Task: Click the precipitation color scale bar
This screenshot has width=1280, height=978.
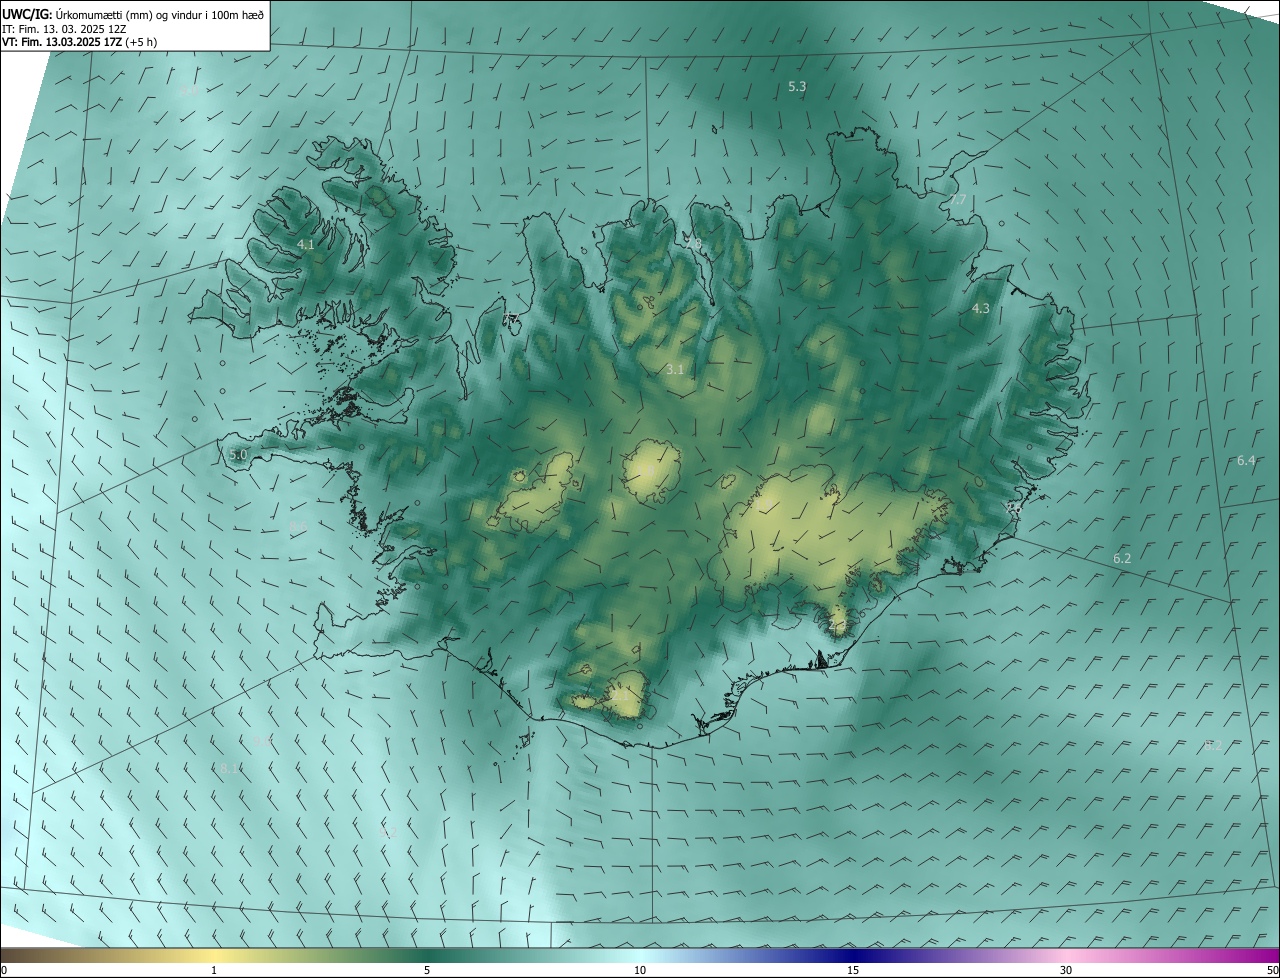Action: pos(640,955)
